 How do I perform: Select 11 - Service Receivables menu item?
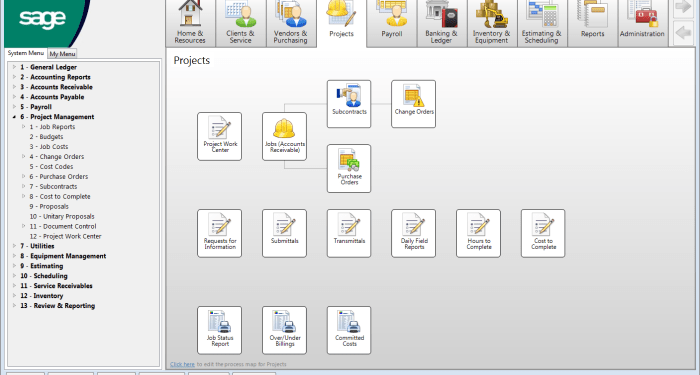coord(56,286)
